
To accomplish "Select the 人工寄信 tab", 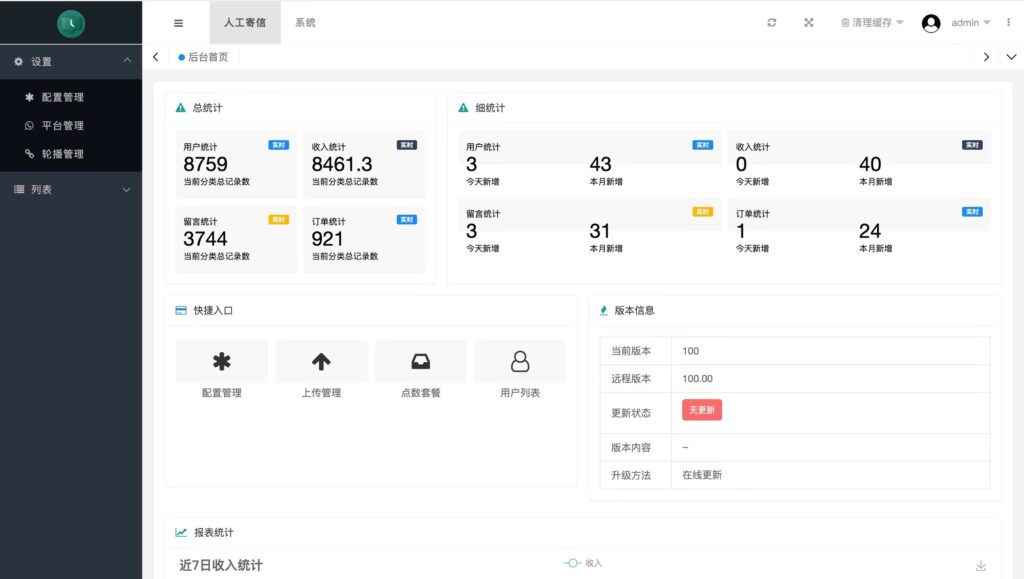I will (x=246, y=22).
